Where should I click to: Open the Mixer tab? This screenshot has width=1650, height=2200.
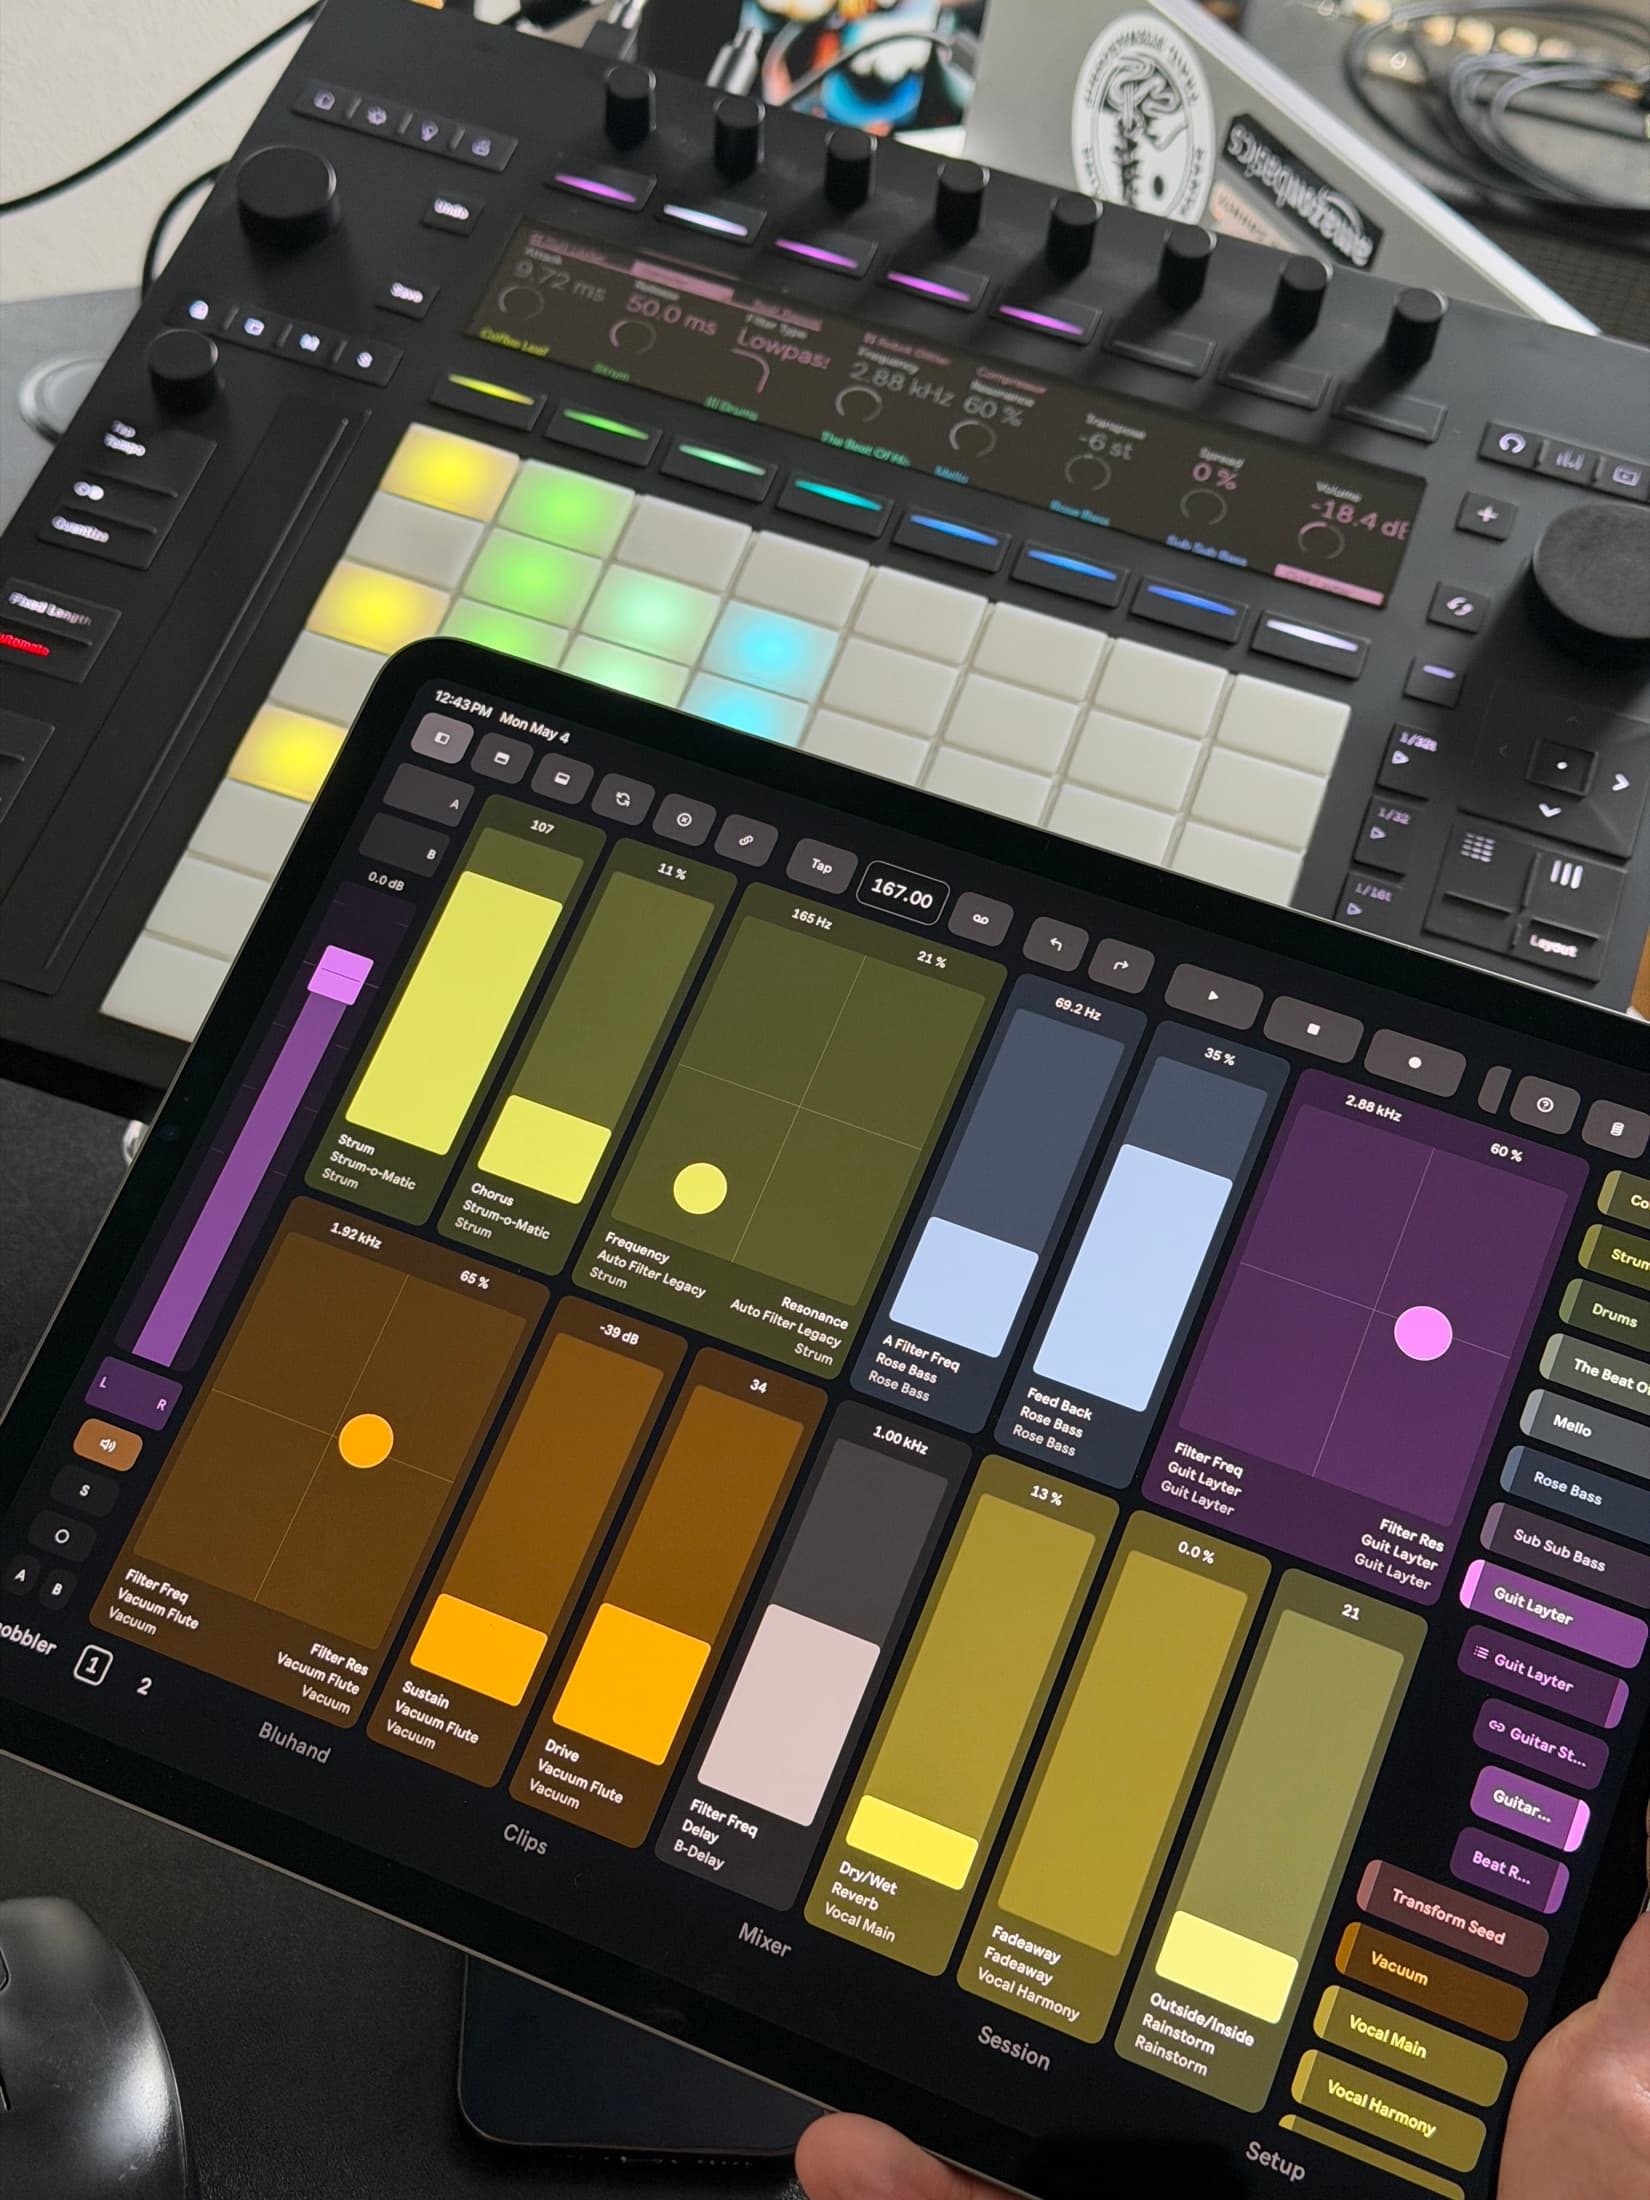point(765,1938)
